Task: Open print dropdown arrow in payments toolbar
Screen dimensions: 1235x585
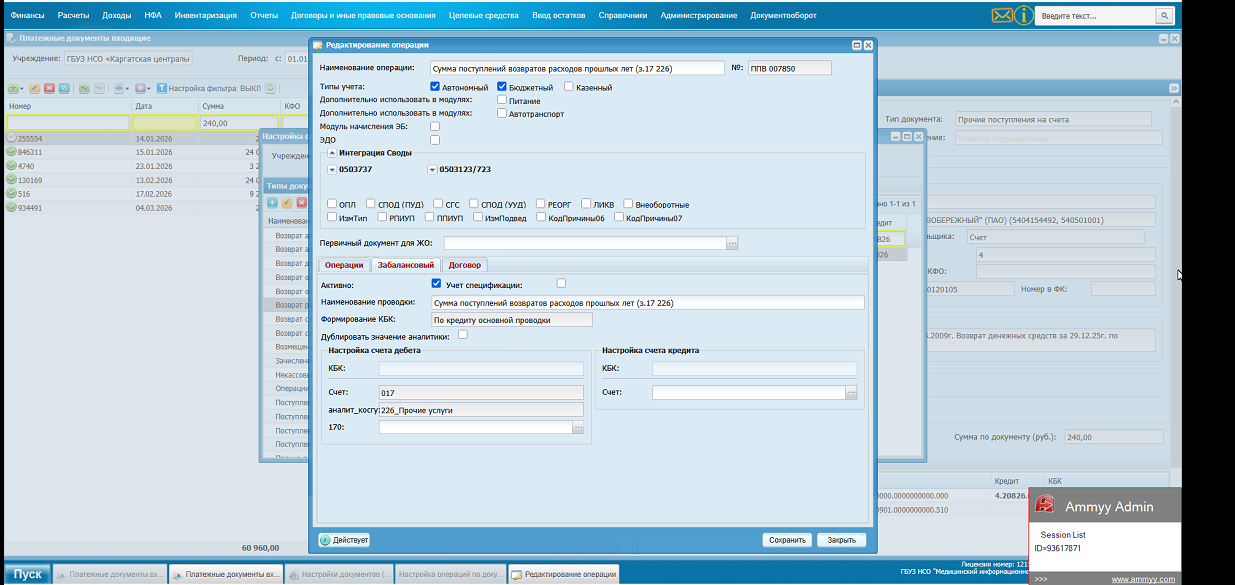Action: [127, 88]
